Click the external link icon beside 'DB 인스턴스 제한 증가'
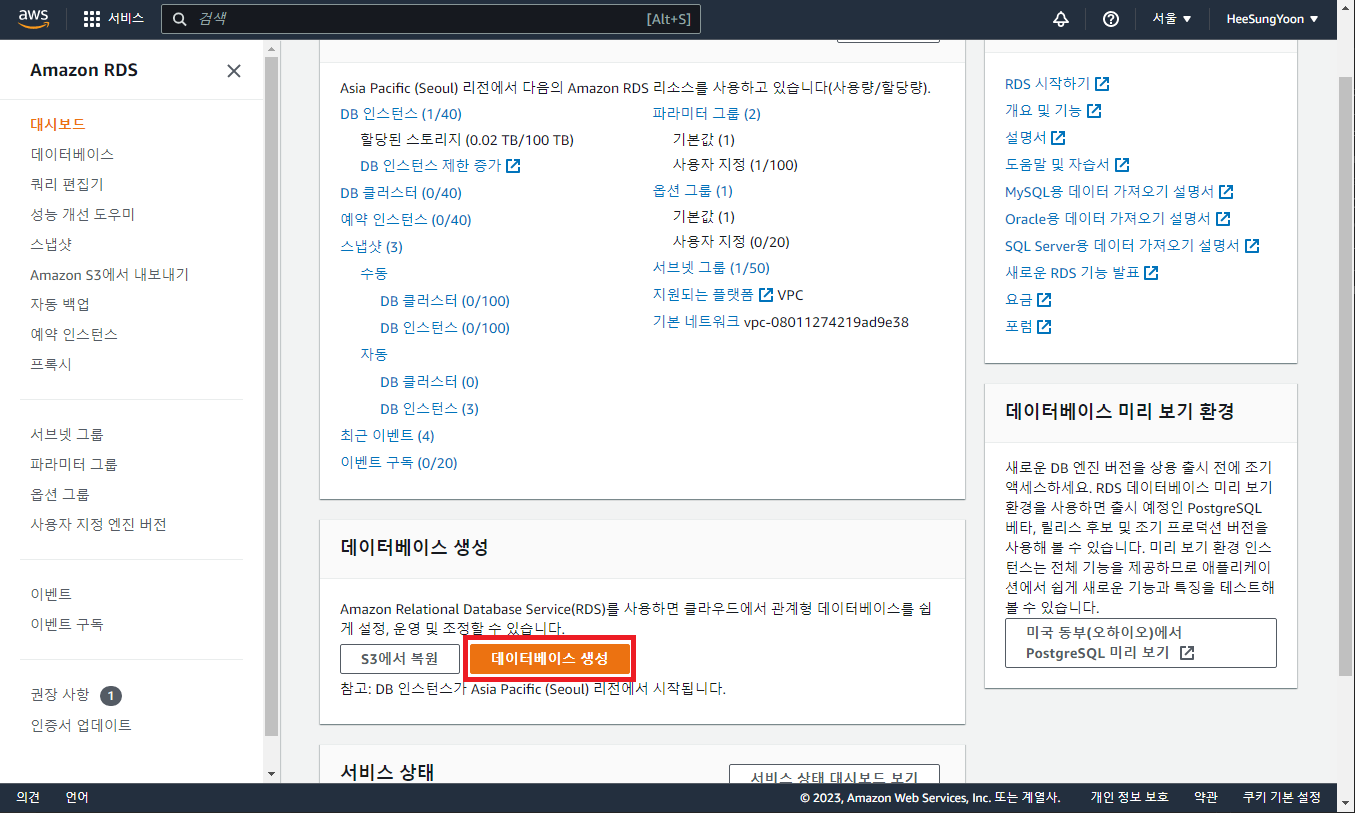Viewport: 1355px width, 813px height. point(513,166)
